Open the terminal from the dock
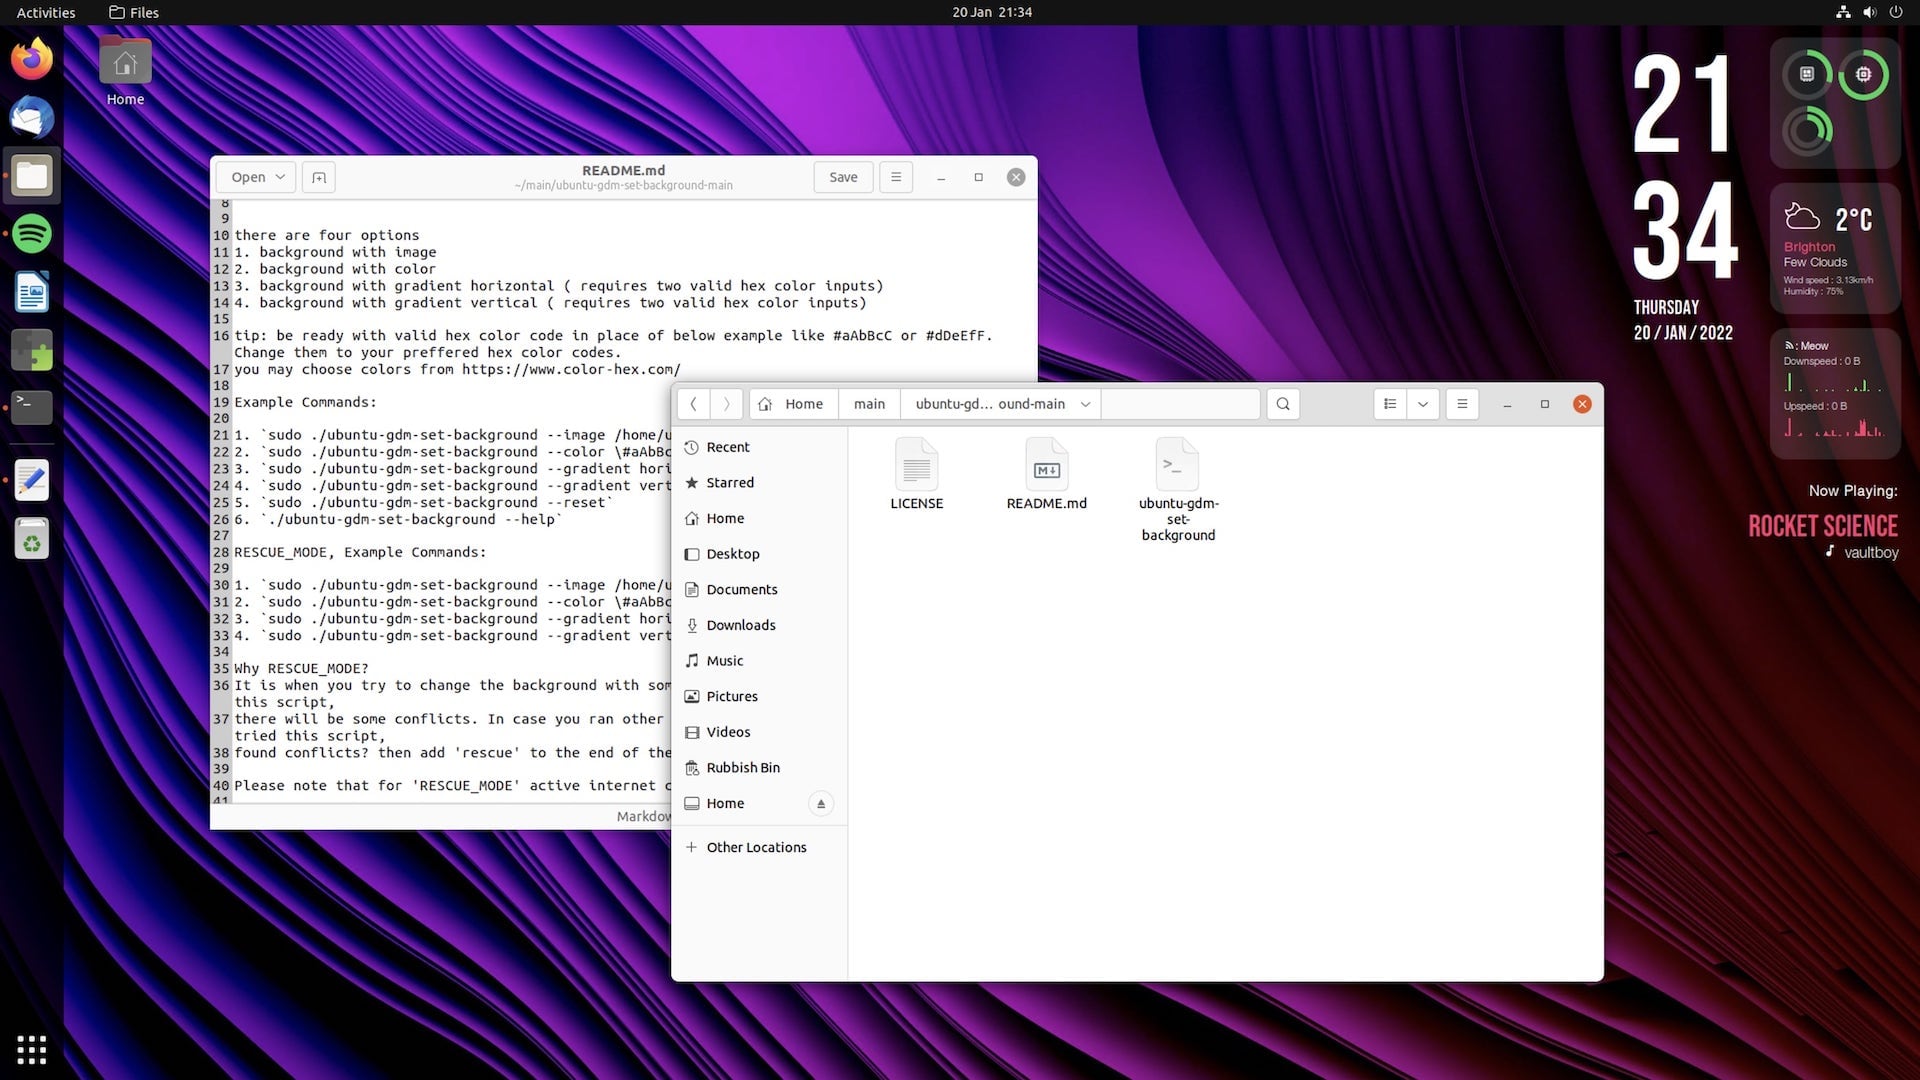Viewport: 1920px width, 1080px height. coord(31,407)
